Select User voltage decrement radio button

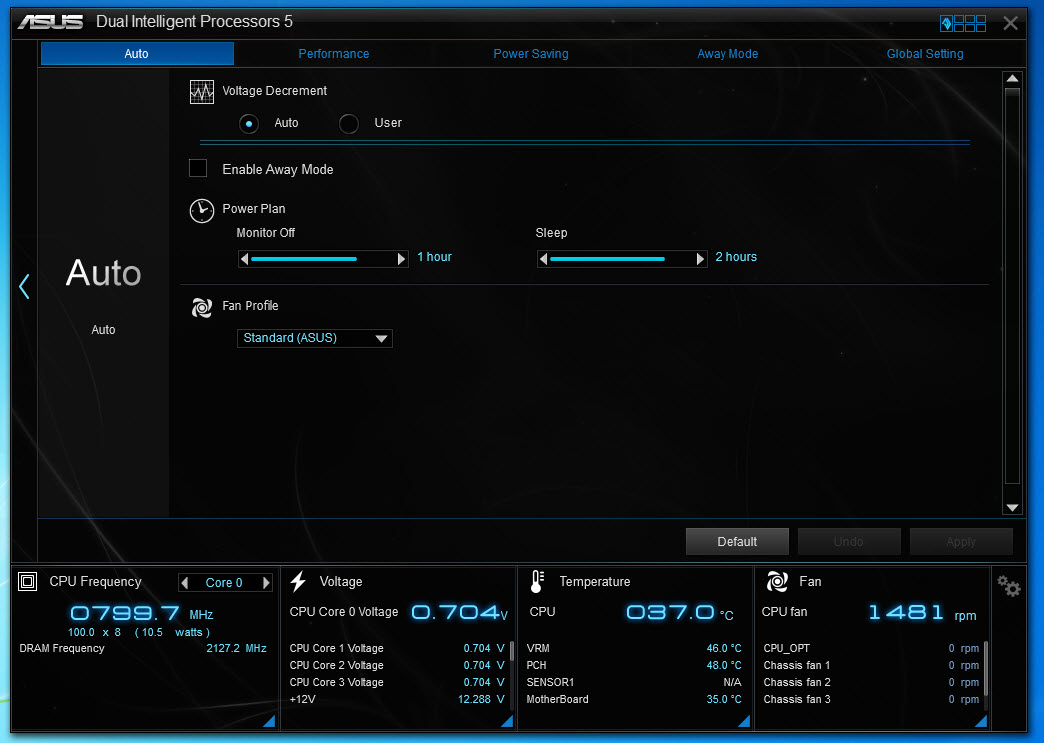(x=349, y=124)
